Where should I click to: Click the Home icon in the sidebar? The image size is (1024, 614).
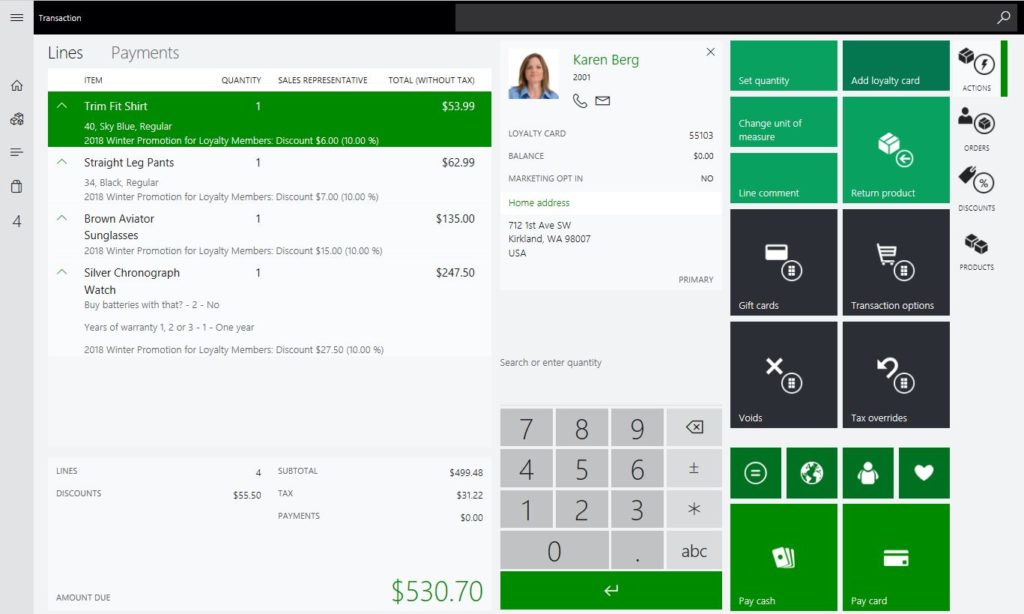pos(16,86)
